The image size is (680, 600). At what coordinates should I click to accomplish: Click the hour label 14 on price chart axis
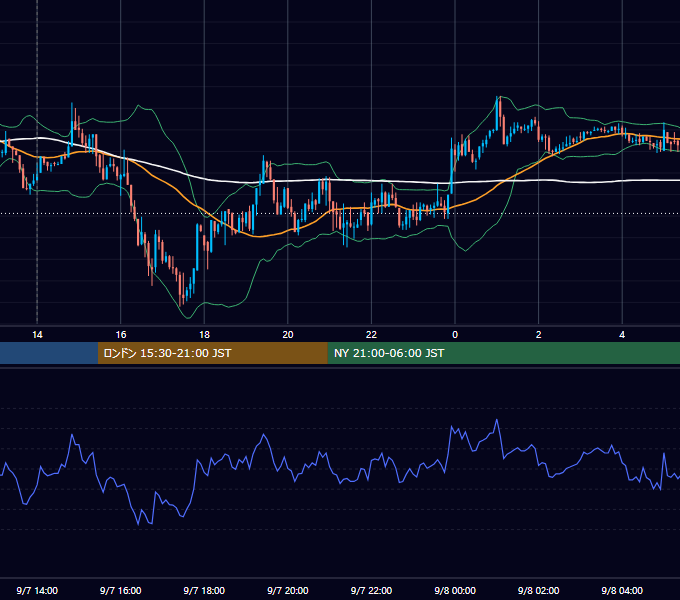tap(37, 335)
